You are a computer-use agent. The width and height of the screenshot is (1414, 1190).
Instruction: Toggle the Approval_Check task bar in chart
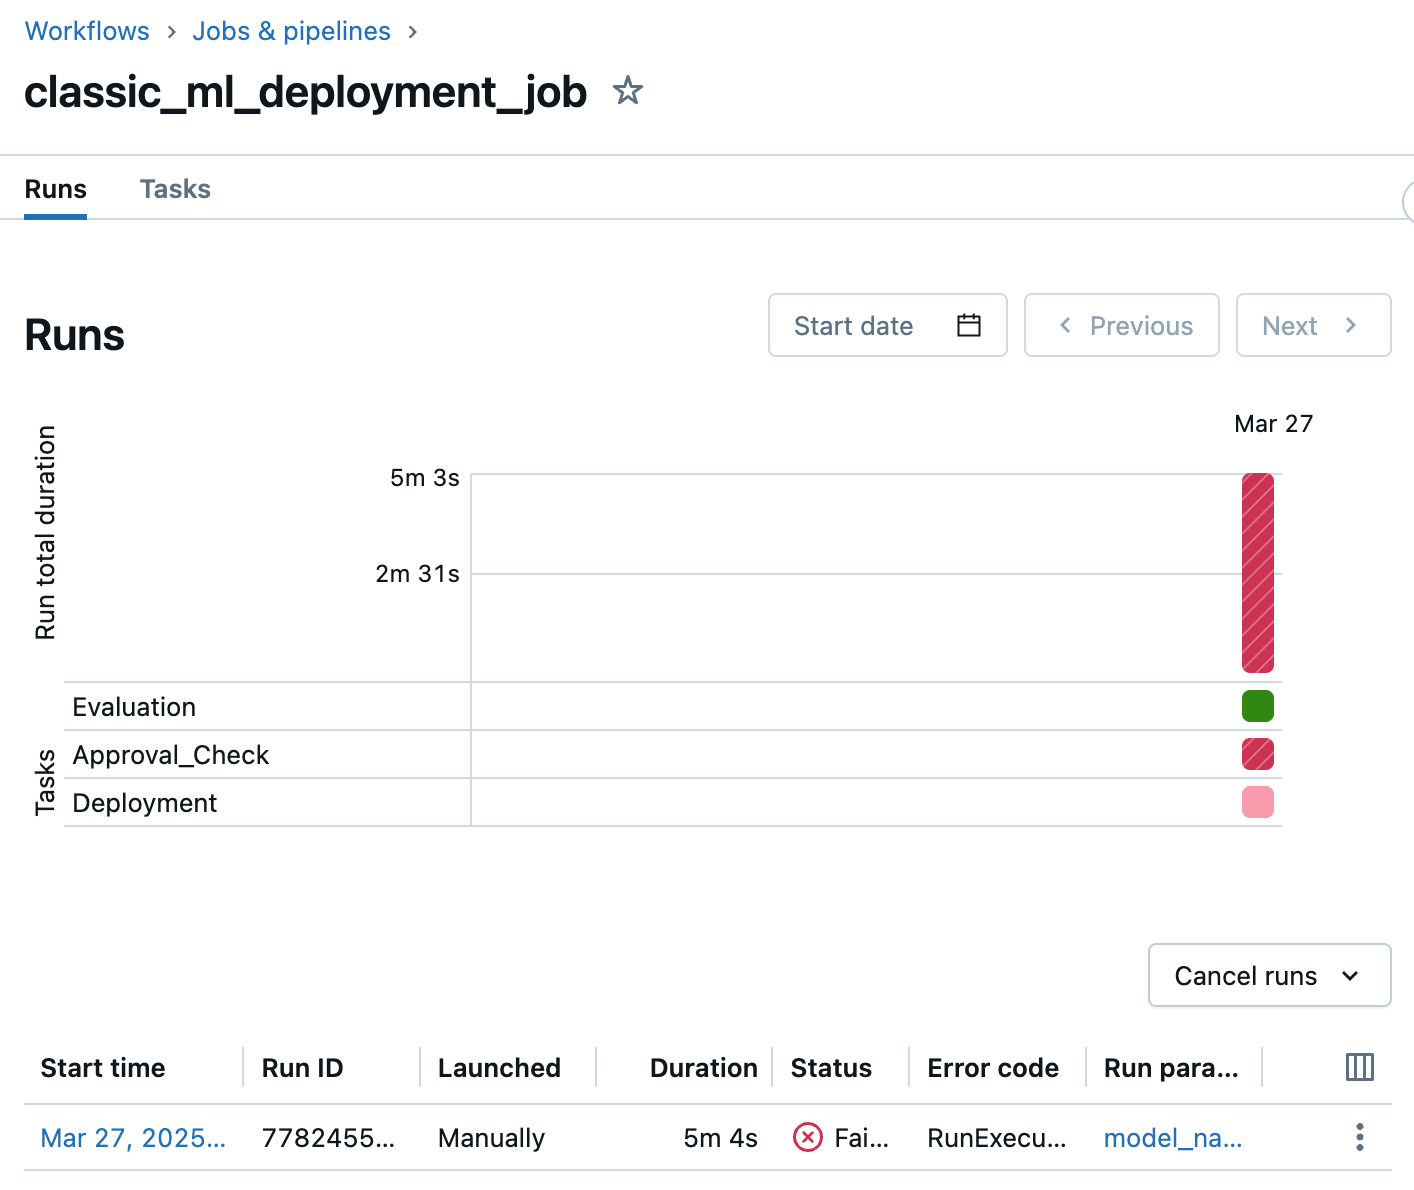[1257, 753]
